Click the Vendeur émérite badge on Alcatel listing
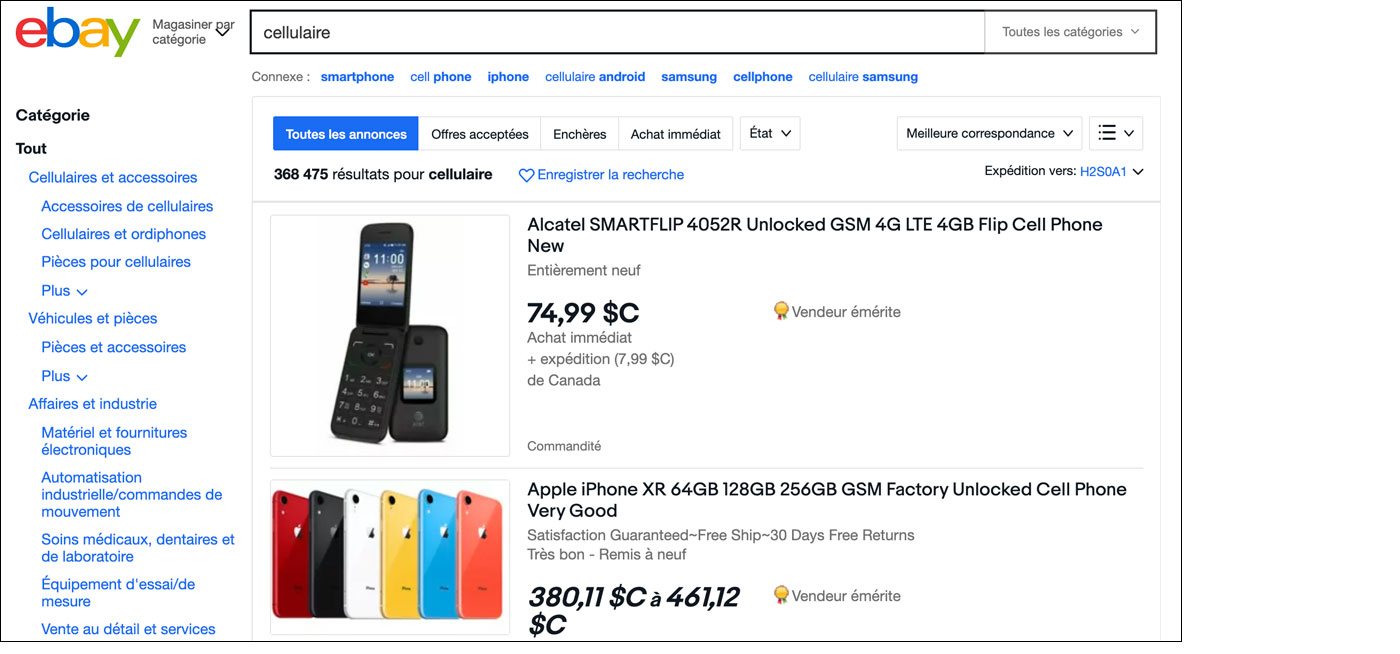Screen dimensions: 1400x654 pyautogui.click(x=782, y=312)
